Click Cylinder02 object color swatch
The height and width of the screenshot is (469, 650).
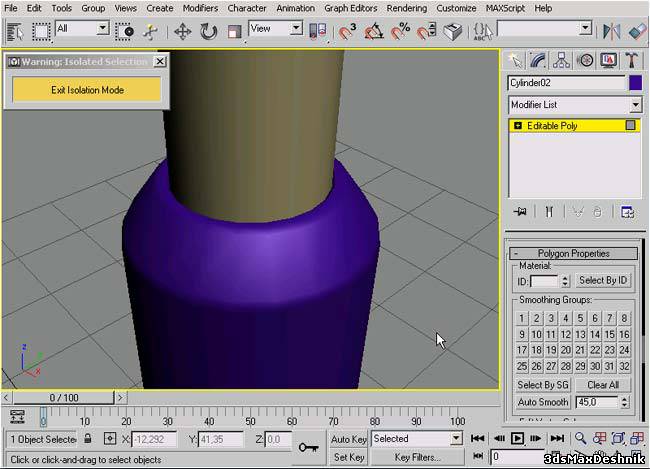point(635,83)
